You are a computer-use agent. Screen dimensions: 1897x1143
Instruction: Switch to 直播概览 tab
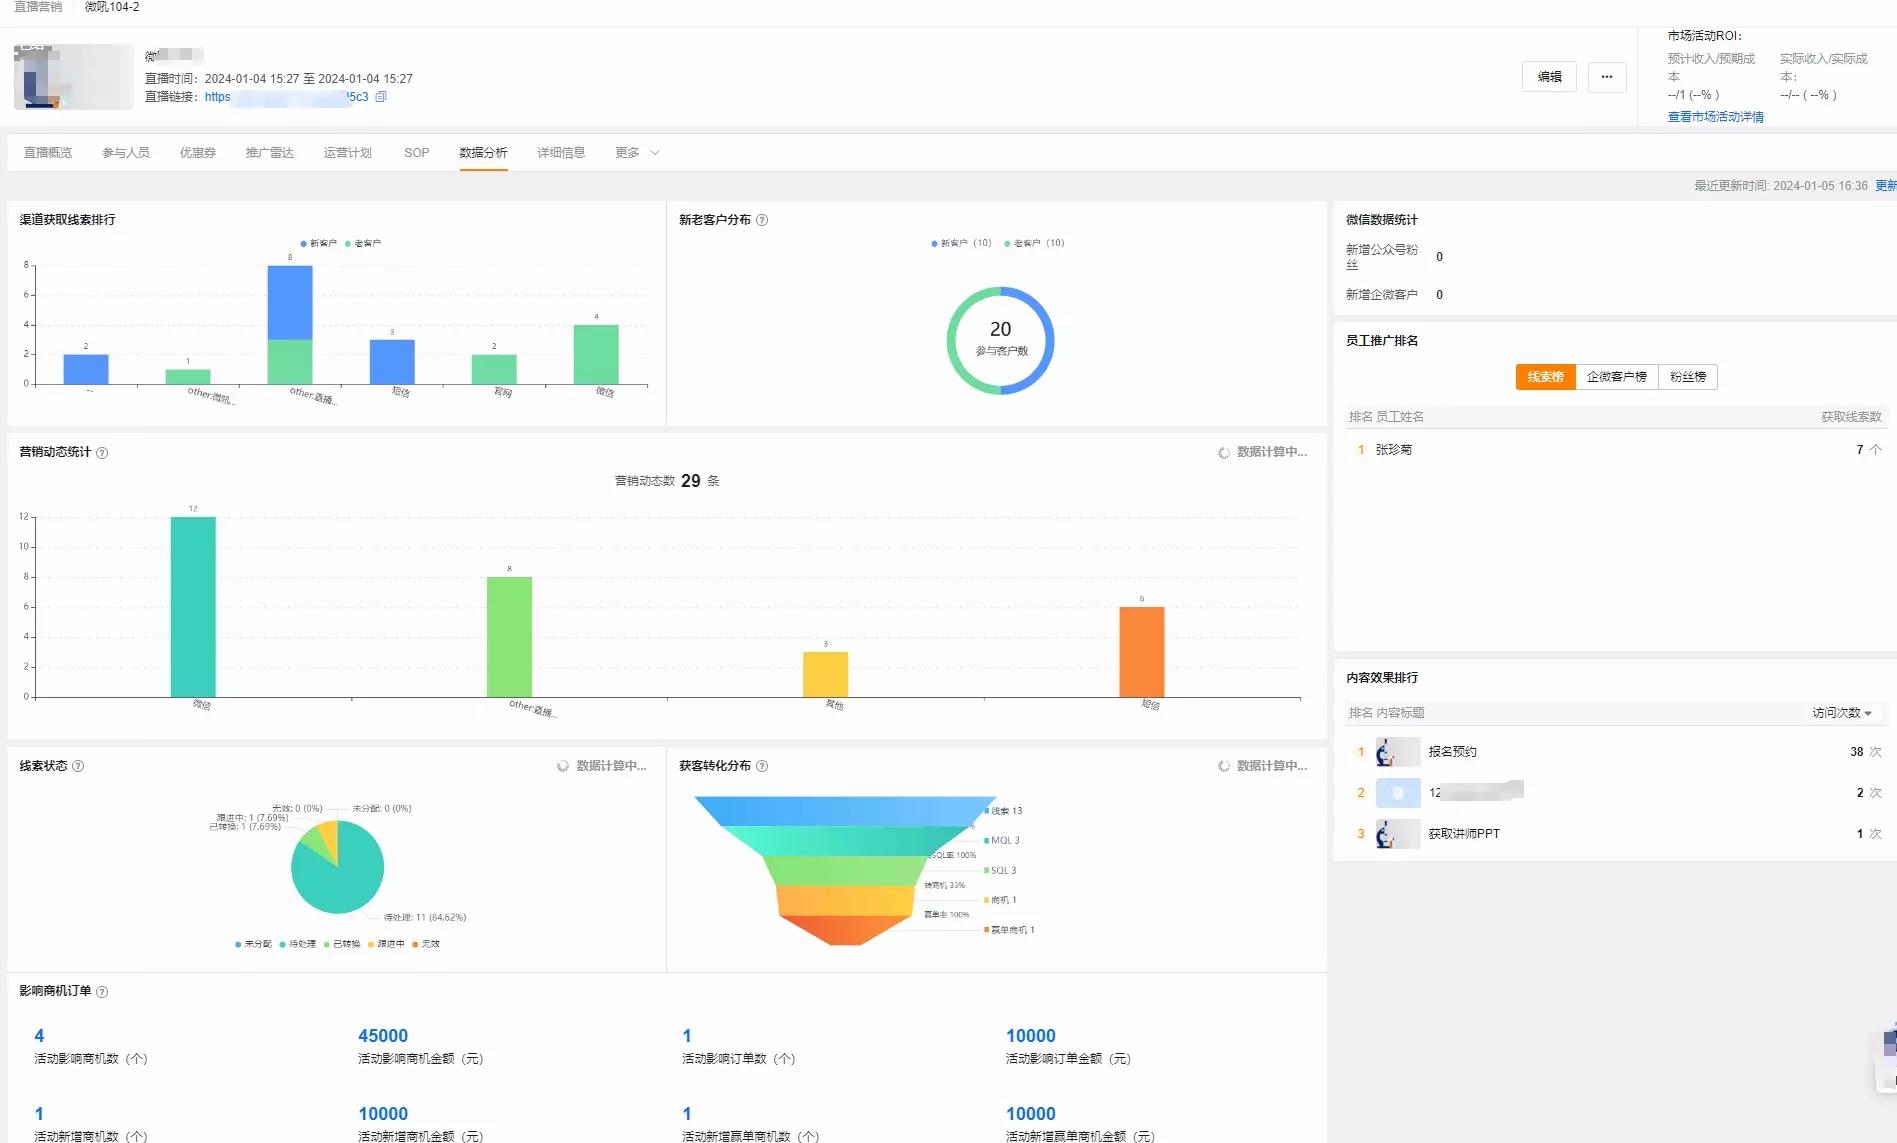point(48,153)
